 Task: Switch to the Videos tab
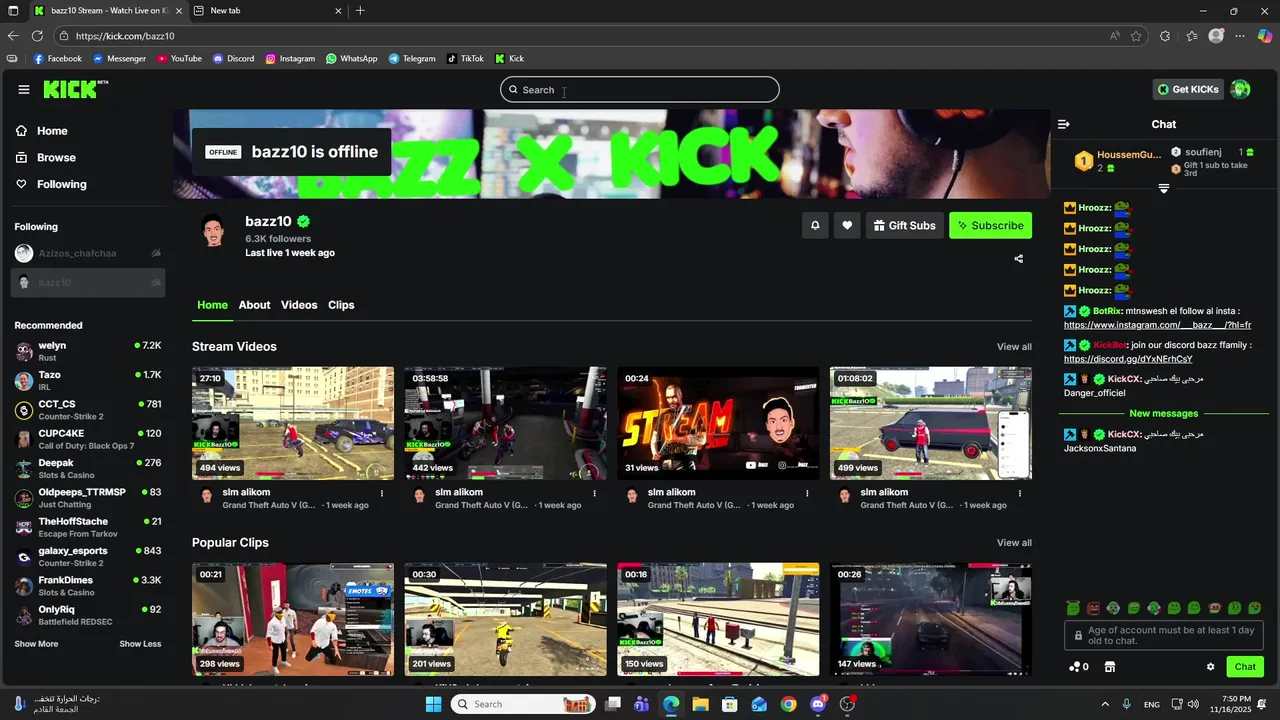click(299, 305)
